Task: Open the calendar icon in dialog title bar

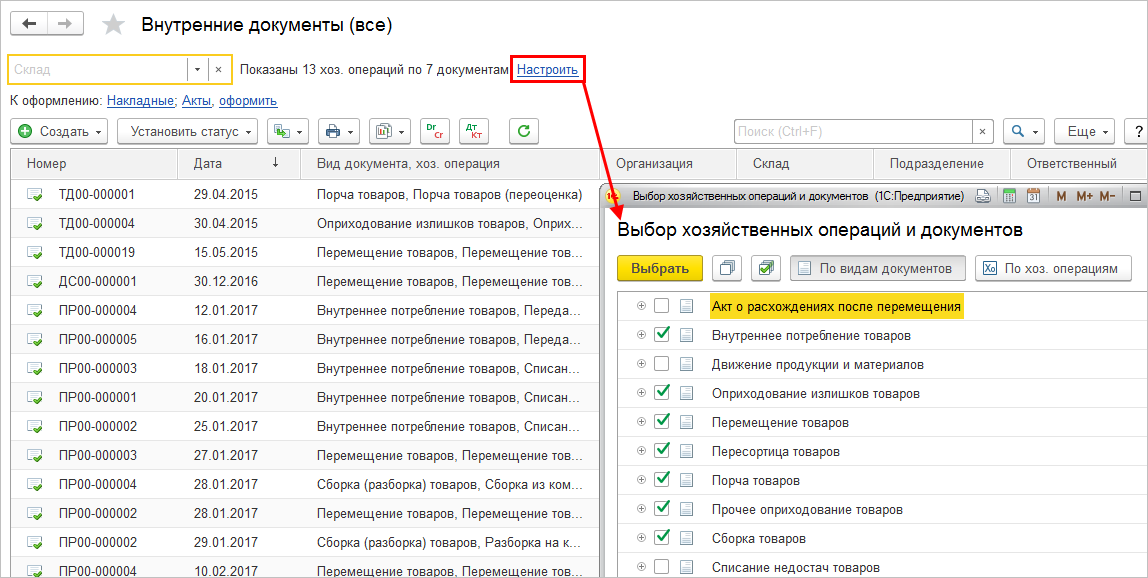Action: click(1033, 196)
